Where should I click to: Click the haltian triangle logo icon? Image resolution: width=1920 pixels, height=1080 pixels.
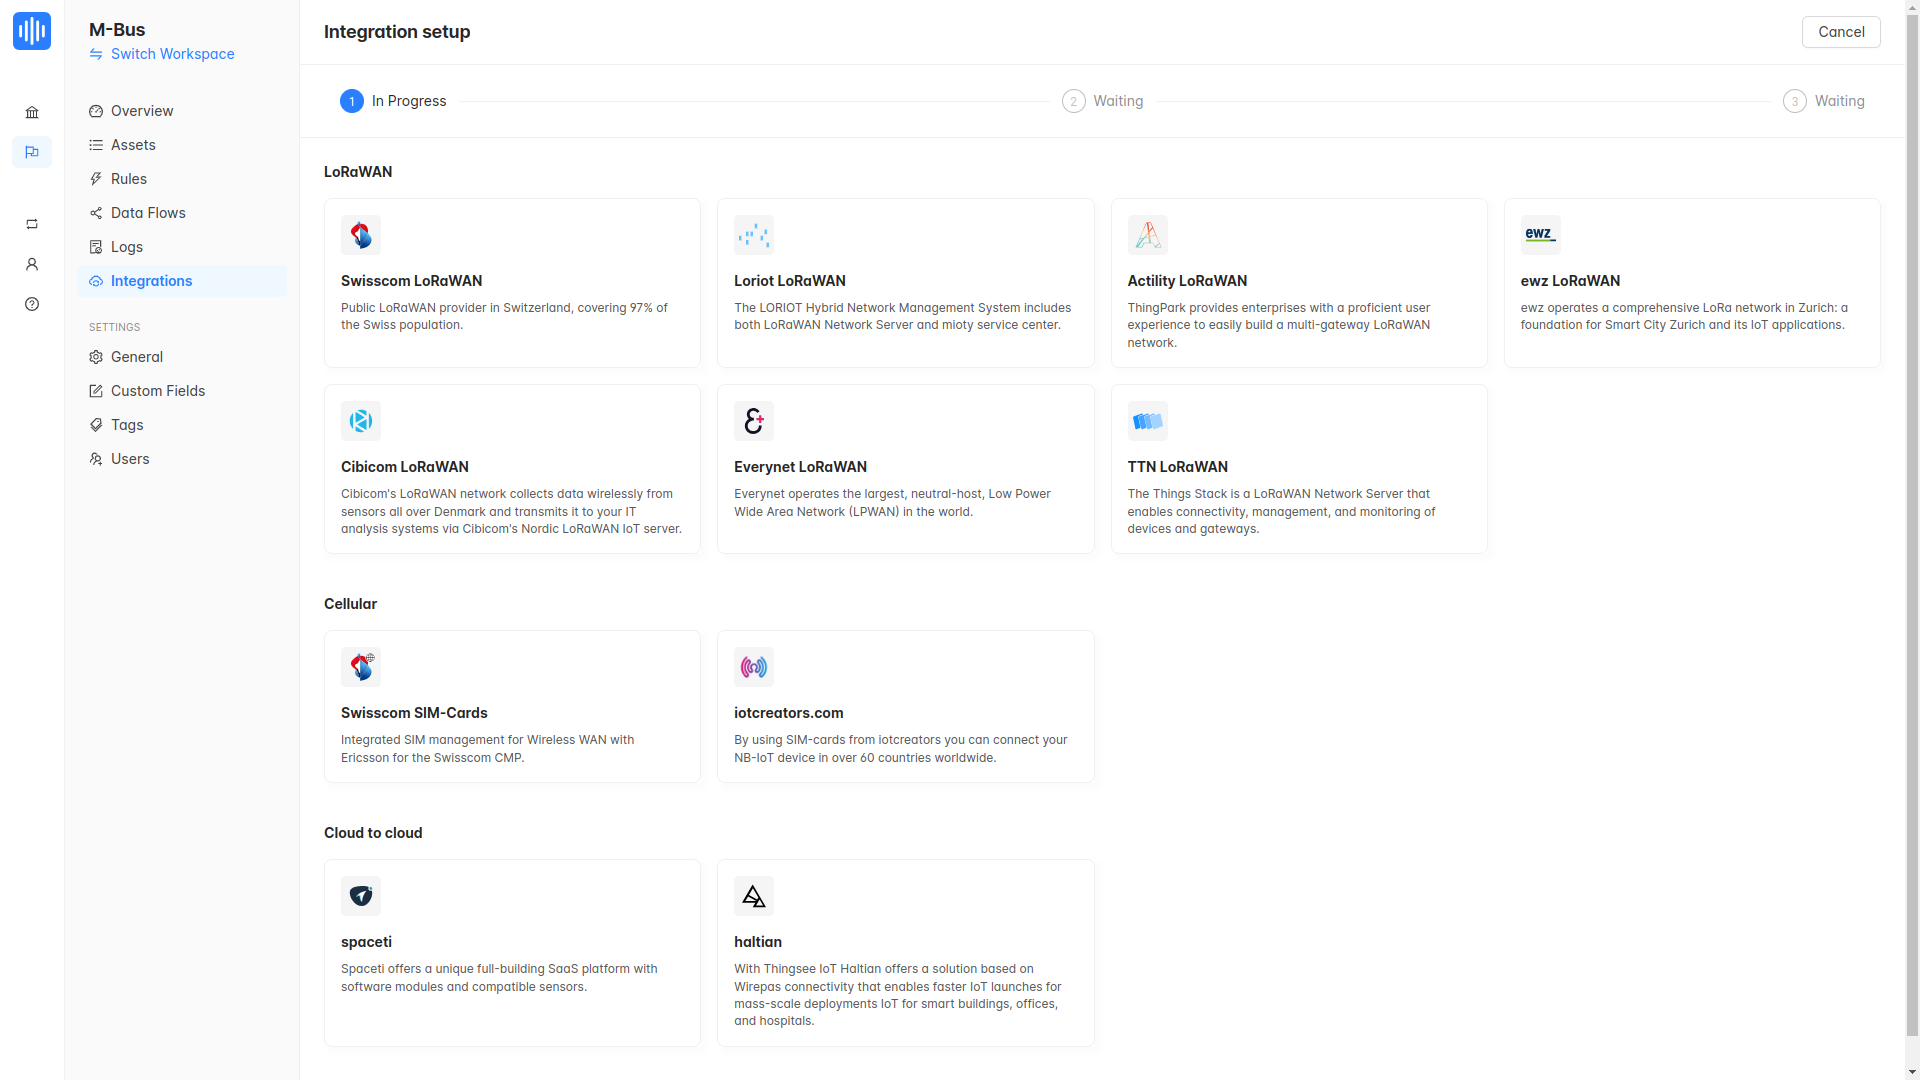pos(753,896)
